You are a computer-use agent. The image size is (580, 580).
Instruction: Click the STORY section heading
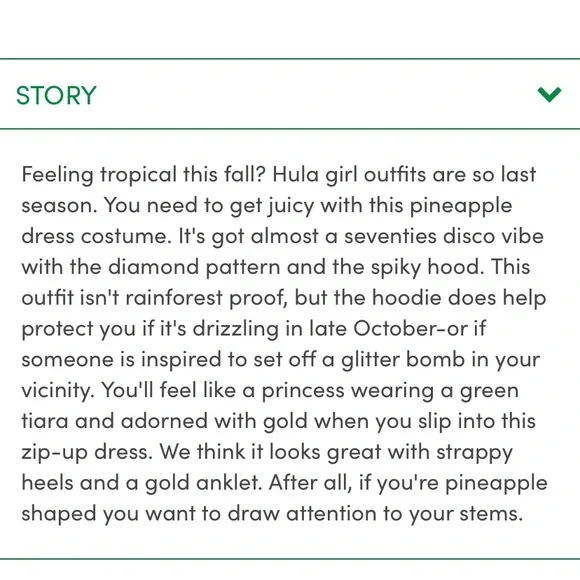coord(56,95)
